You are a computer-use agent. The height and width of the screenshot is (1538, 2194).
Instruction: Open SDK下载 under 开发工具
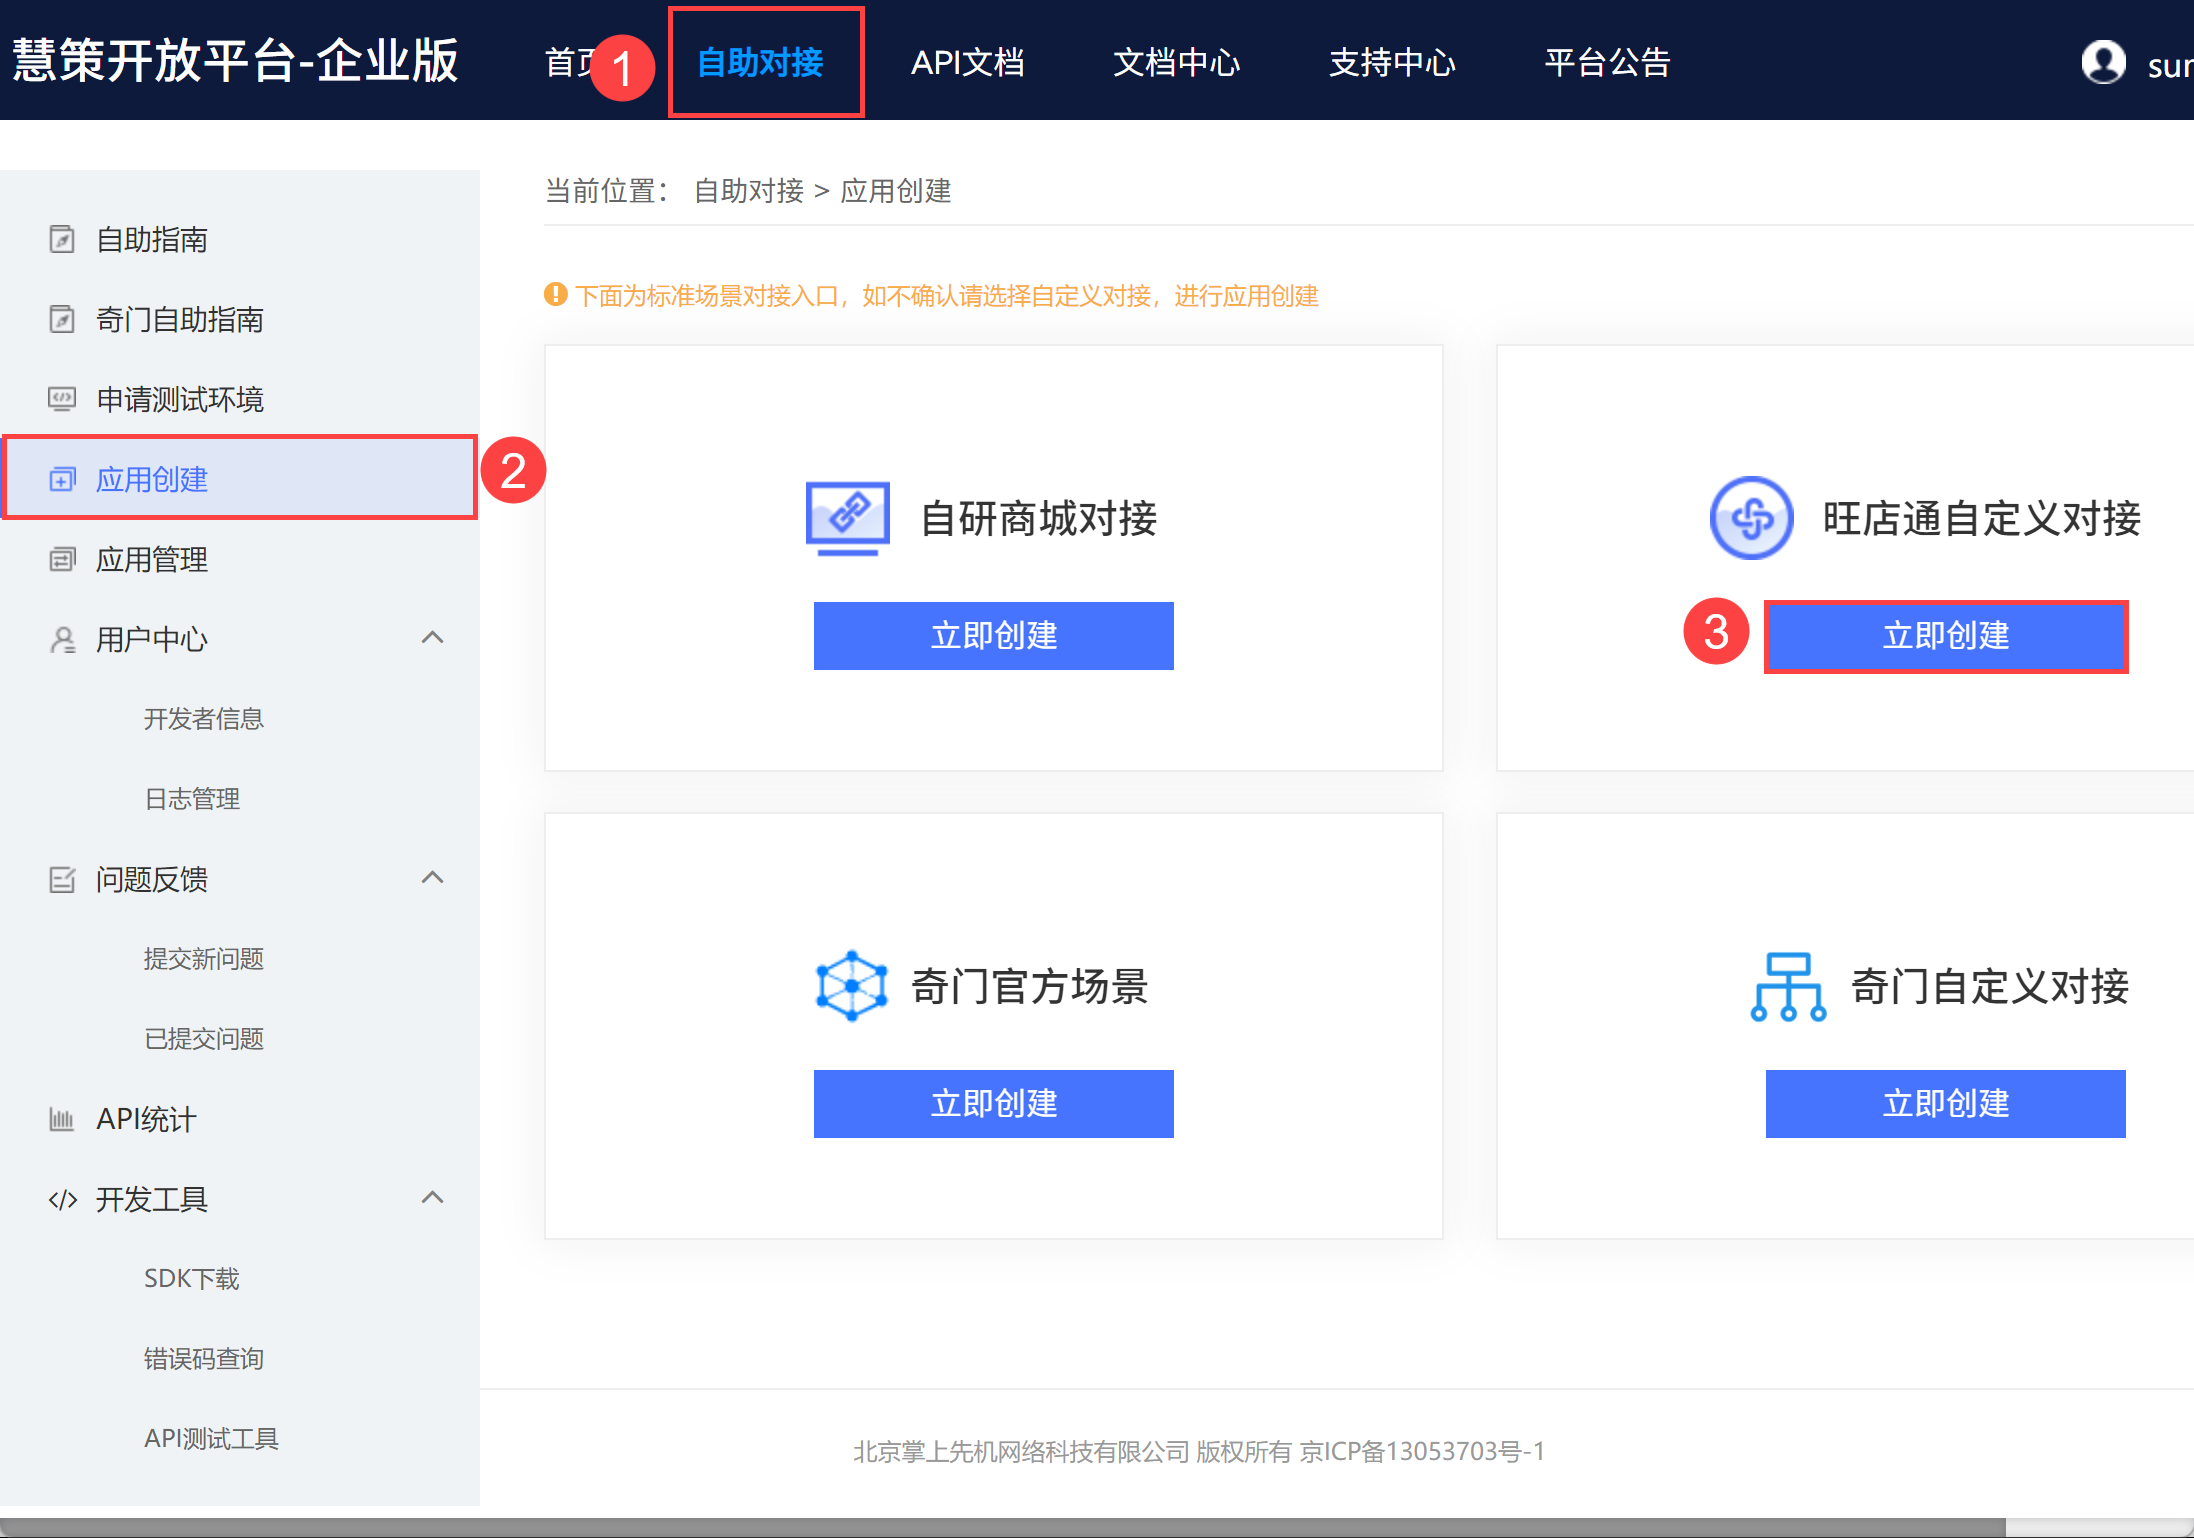tap(192, 1279)
